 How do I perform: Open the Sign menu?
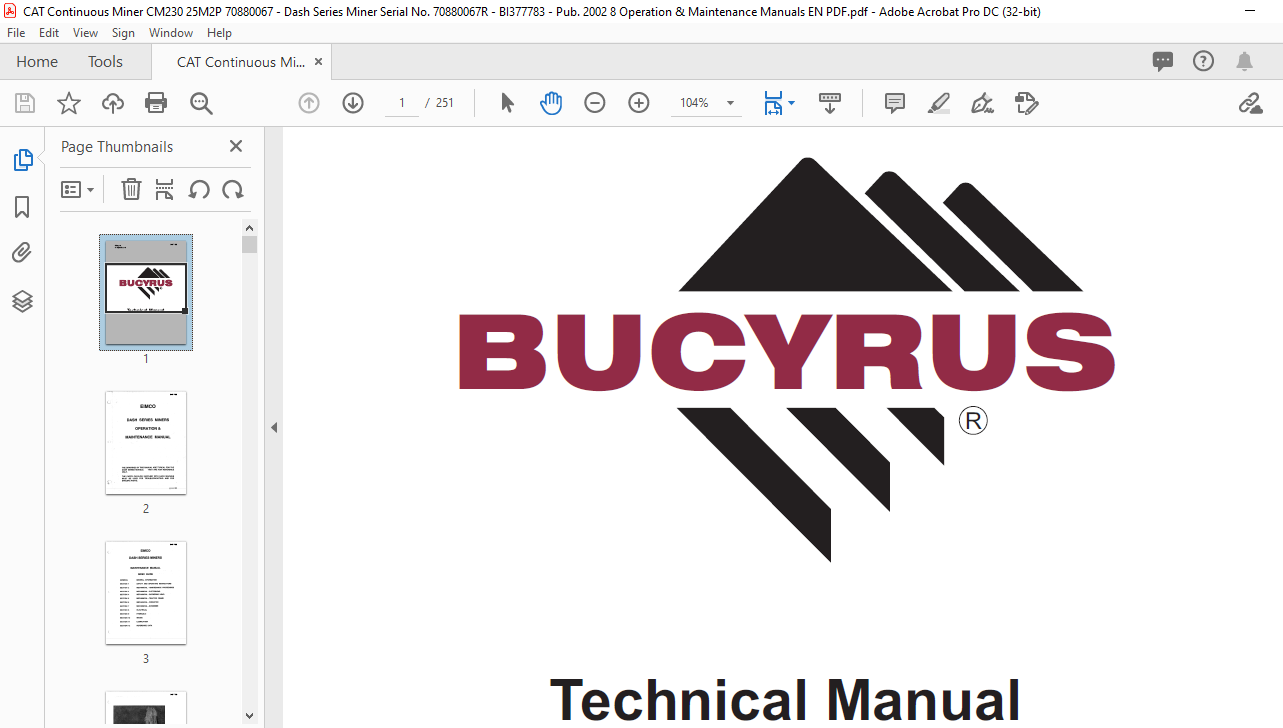click(123, 33)
